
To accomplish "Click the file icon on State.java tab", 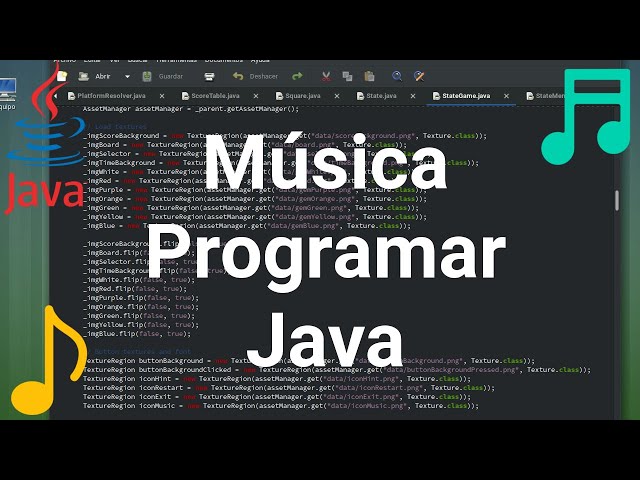I will point(360,96).
